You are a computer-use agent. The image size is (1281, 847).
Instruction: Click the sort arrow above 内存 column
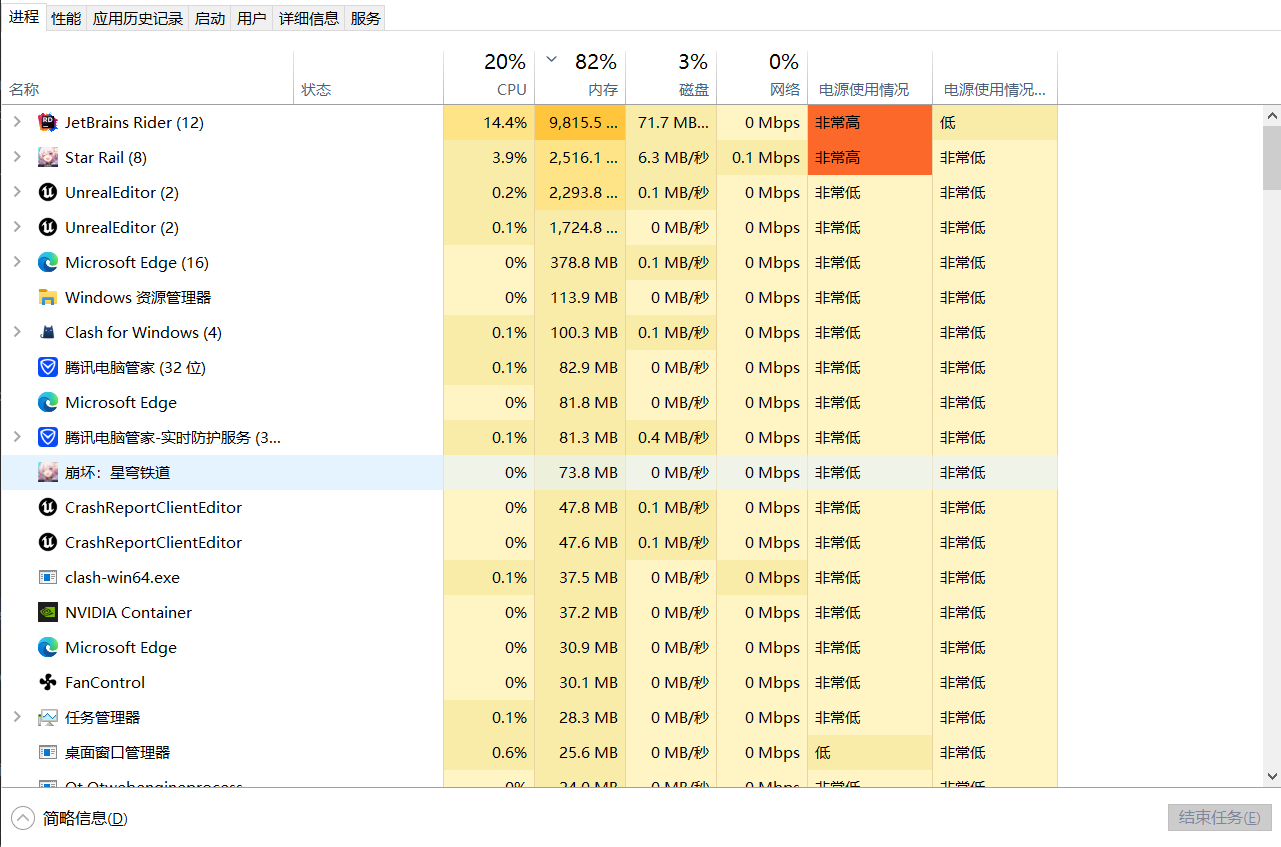(x=551, y=60)
